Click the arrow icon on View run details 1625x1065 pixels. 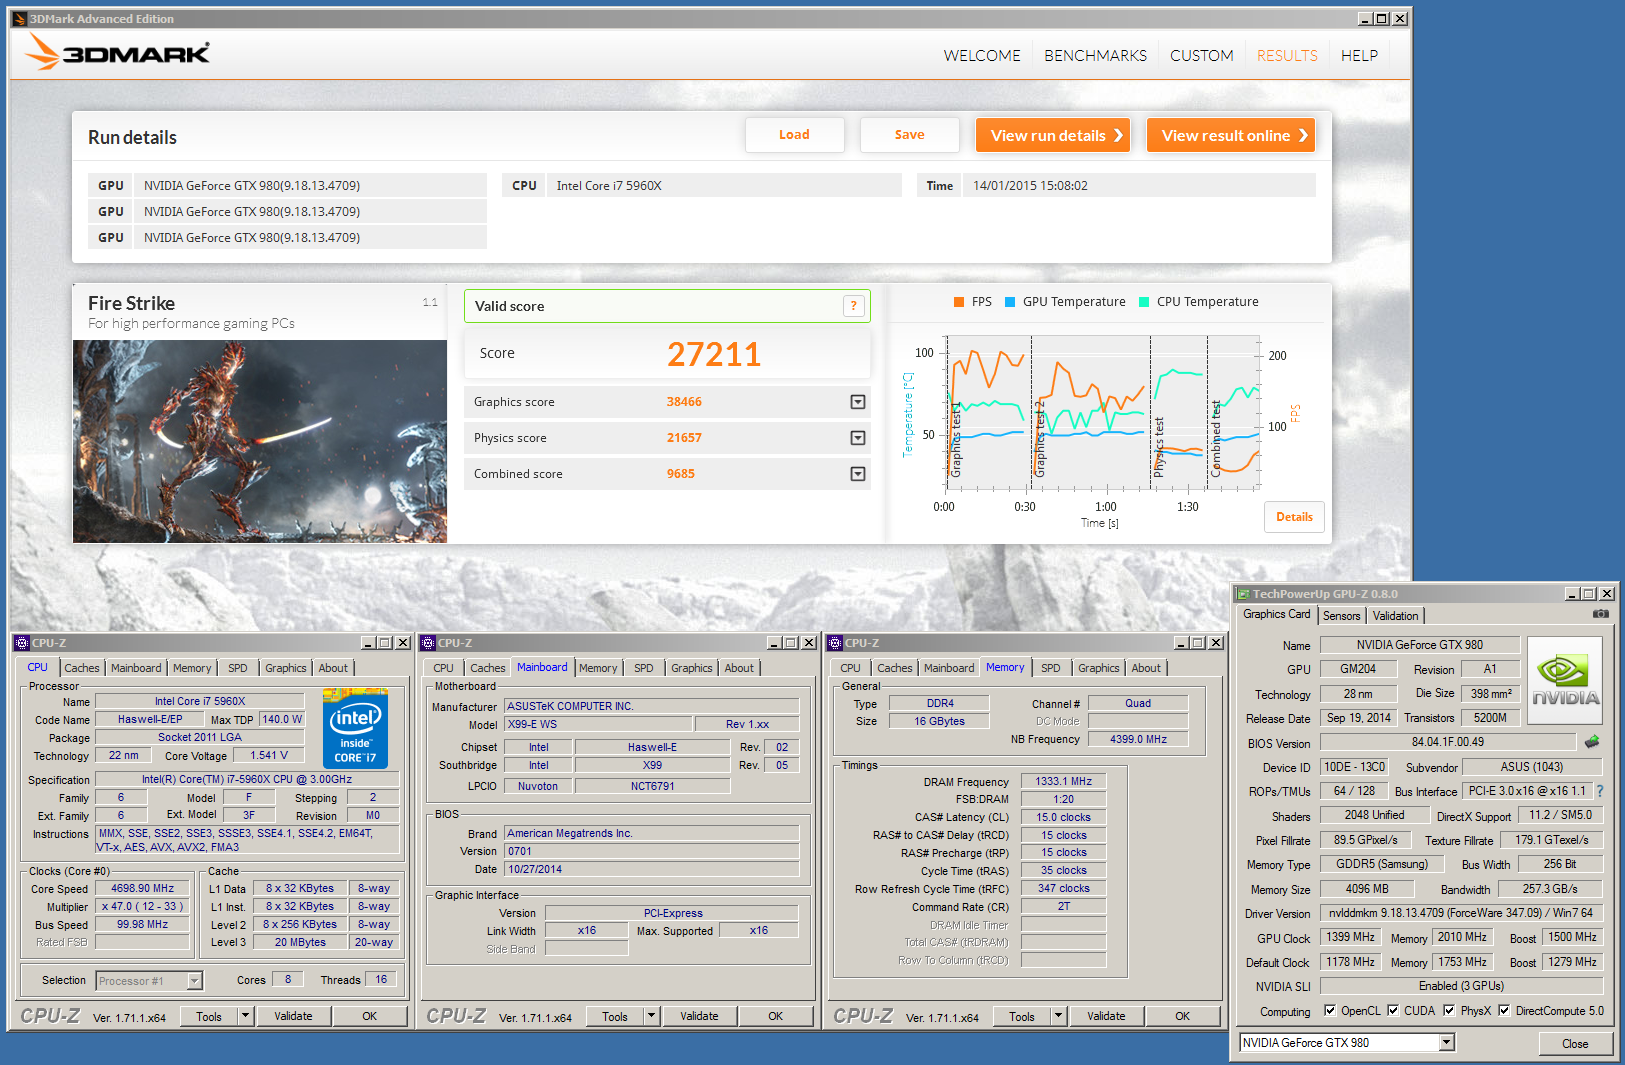click(1118, 135)
